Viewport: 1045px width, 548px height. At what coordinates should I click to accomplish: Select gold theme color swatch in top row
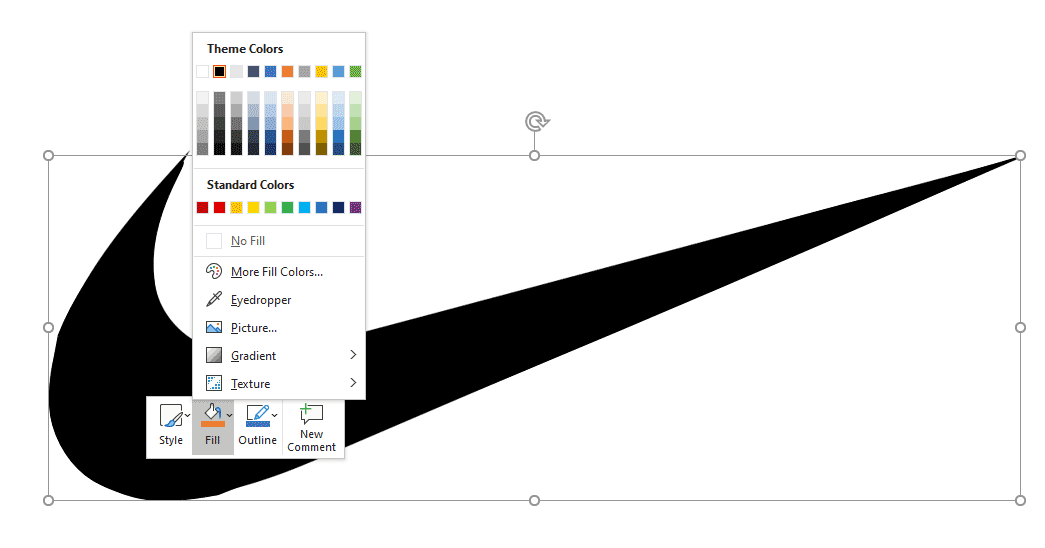pyautogui.click(x=321, y=71)
